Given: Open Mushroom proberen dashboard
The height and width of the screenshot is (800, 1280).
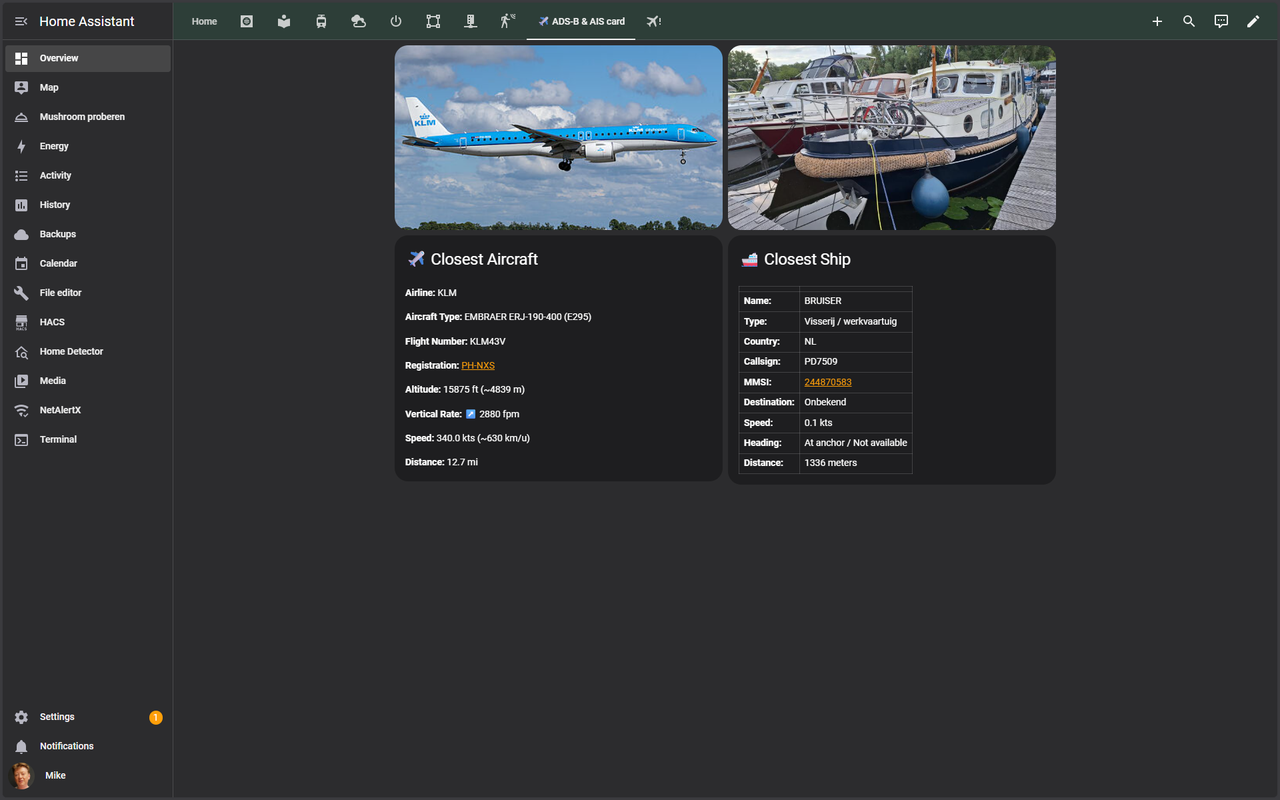Looking at the screenshot, I should (88, 117).
